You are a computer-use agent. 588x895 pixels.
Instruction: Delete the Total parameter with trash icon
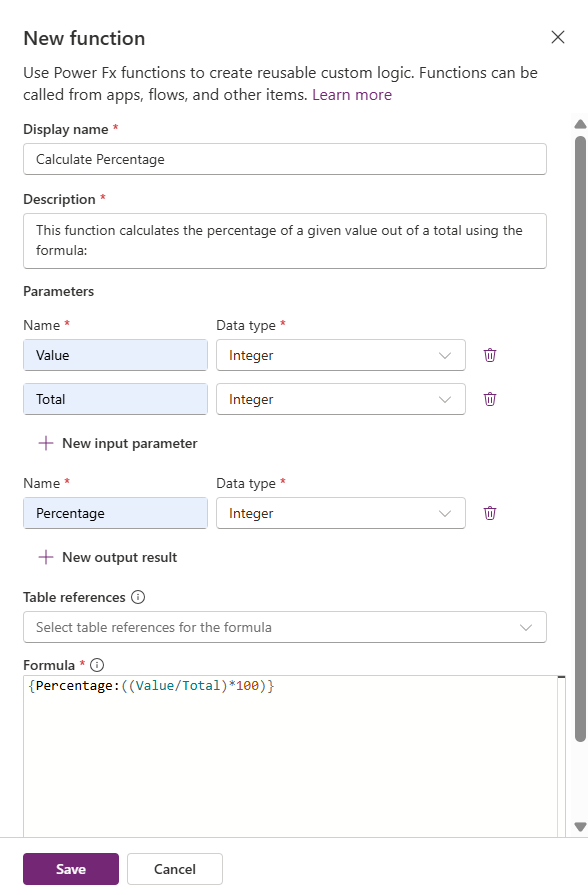tap(490, 399)
